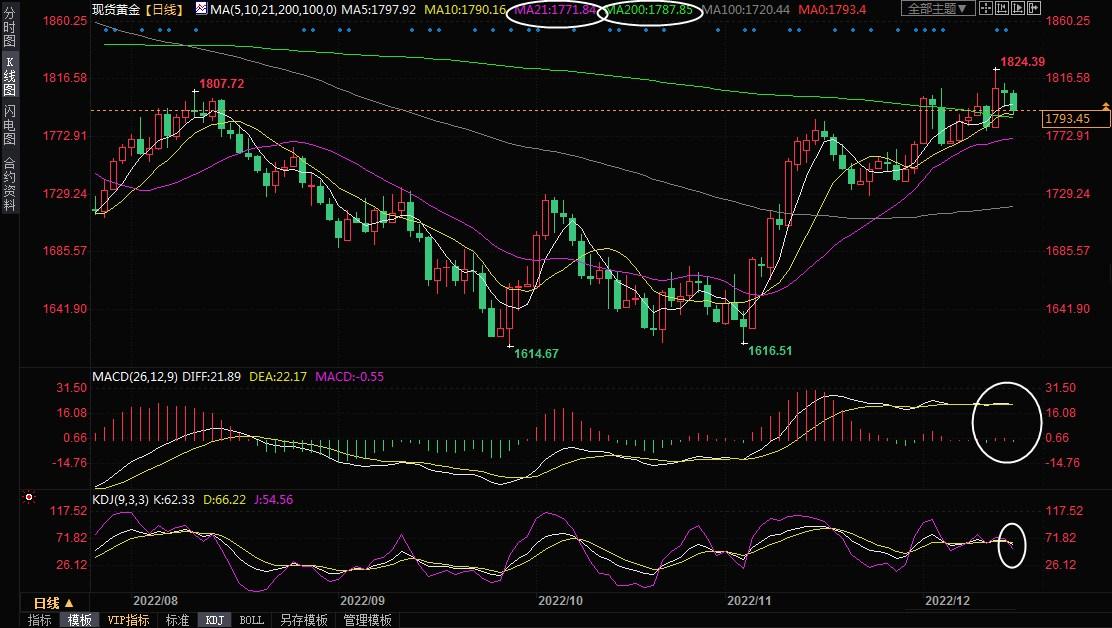Click the rightmost toolbar icon with arrow

coord(1033,9)
